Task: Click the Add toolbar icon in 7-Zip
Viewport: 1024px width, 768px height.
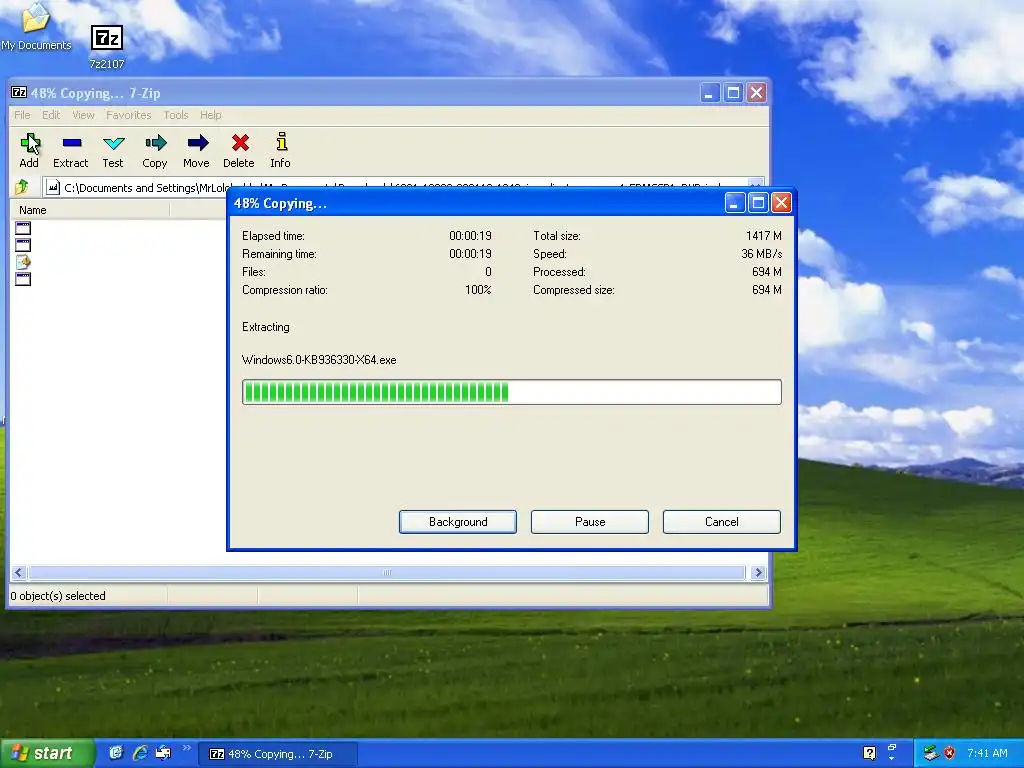Action: [29, 150]
